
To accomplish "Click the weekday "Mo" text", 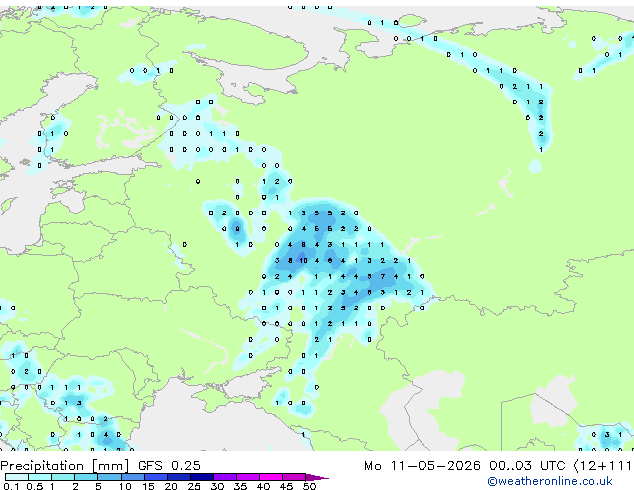I will (372, 466).
